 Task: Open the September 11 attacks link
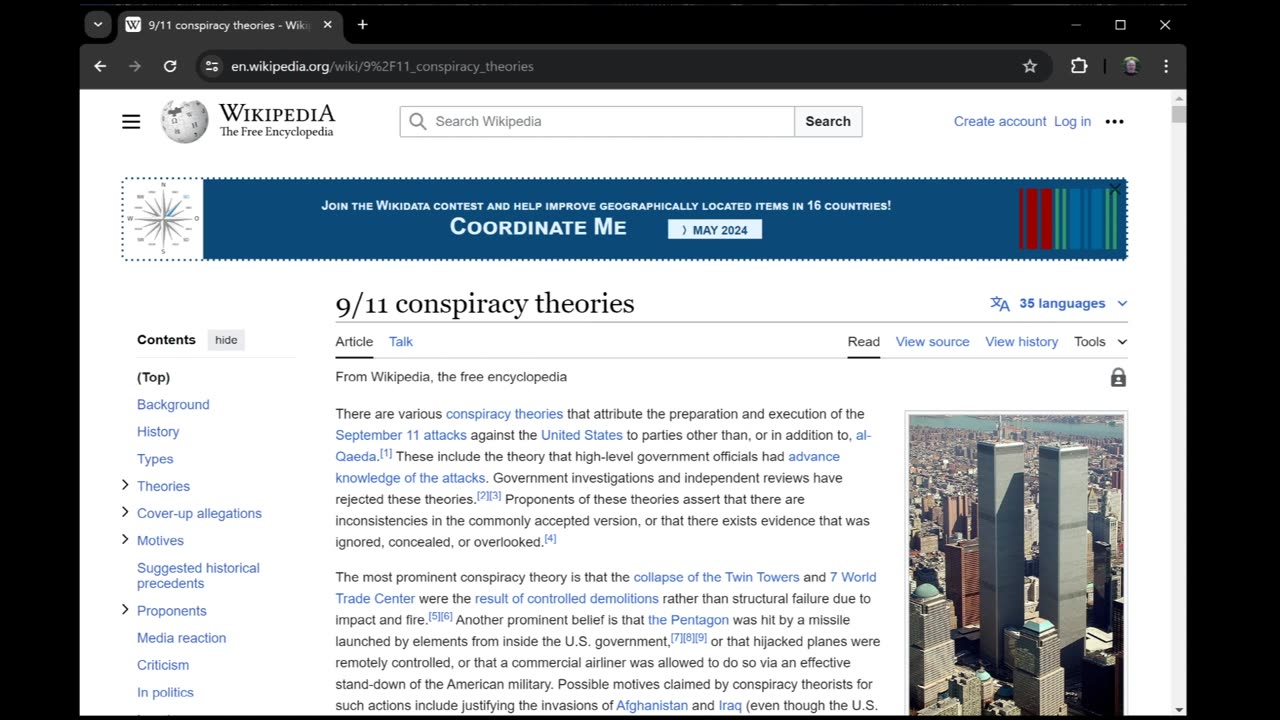(401, 435)
